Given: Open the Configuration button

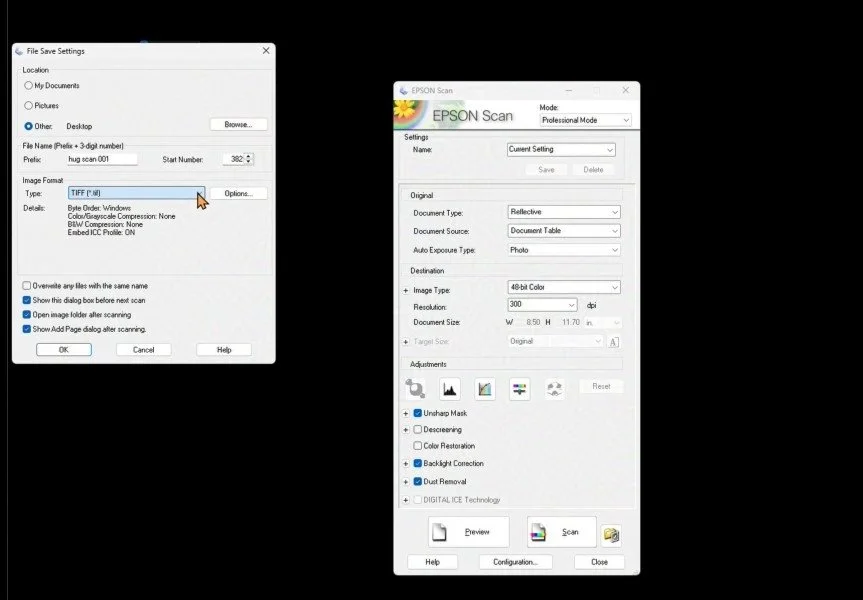Looking at the screenshot, I should pos(515,562).
